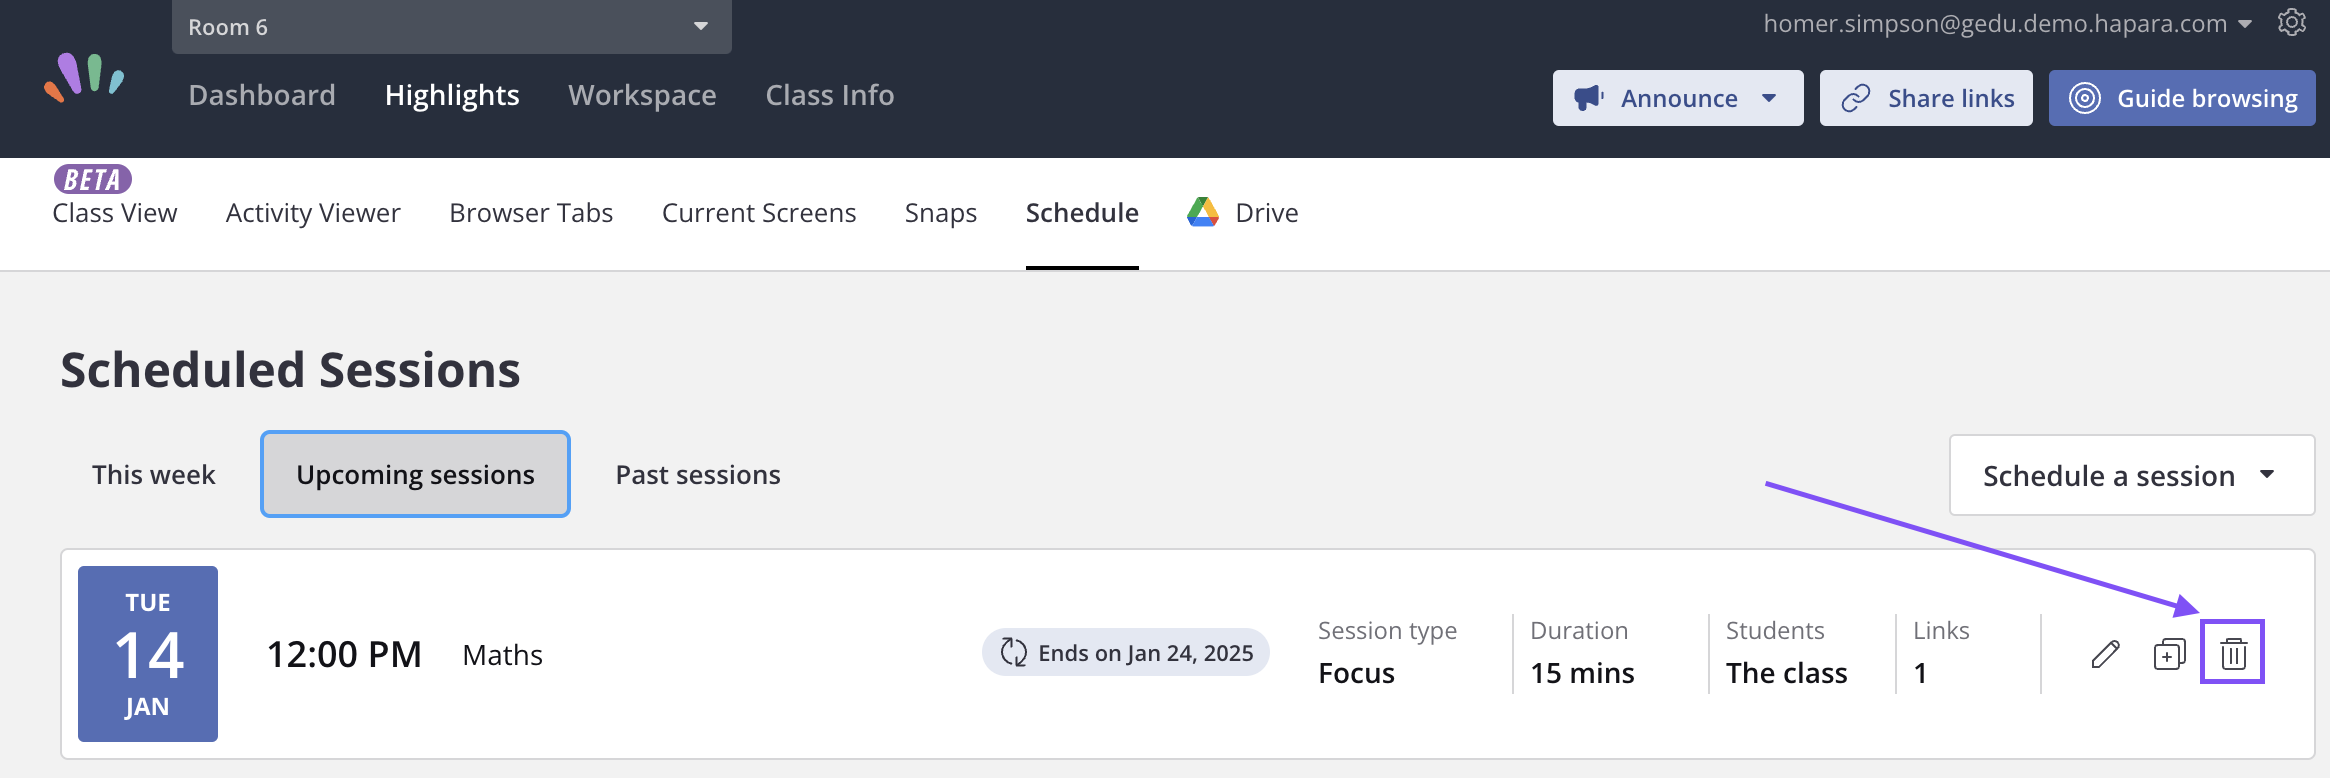Screen dimensions: 2330x778
Task: Select the Upcoming sessions filter
Action: pos(415,474)
